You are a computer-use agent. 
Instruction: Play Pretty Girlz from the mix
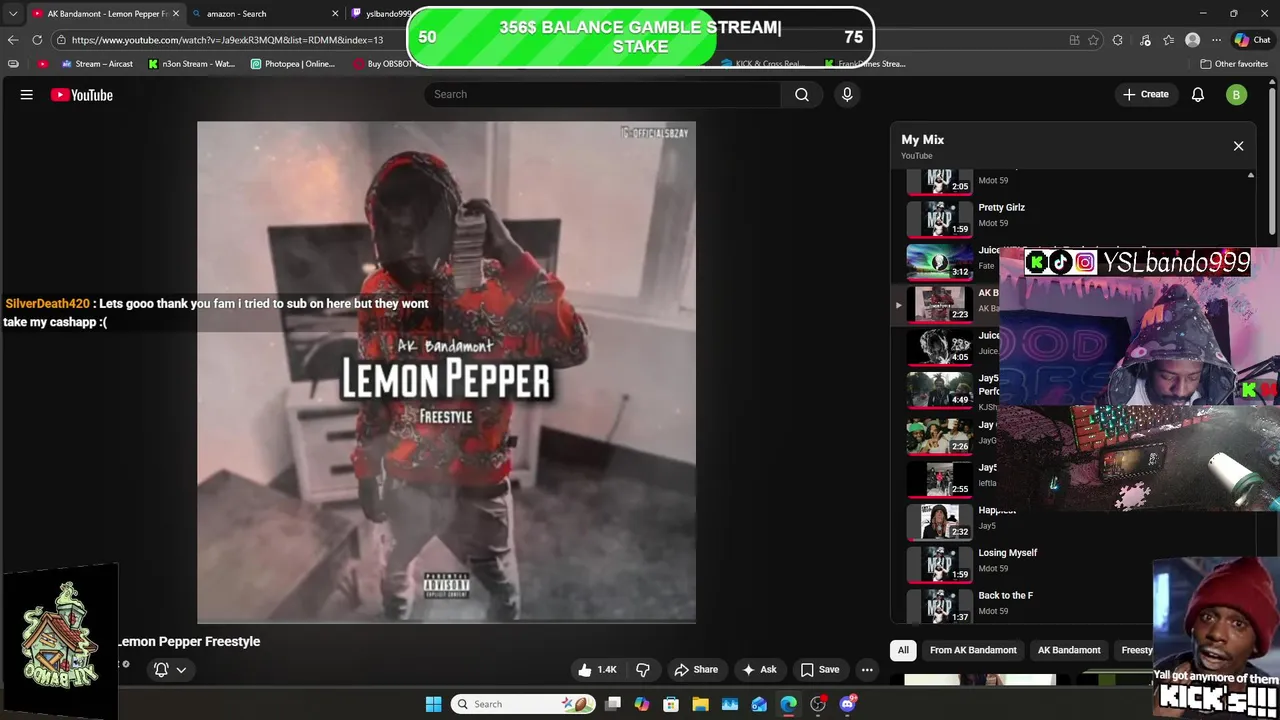pos(1001,208)
